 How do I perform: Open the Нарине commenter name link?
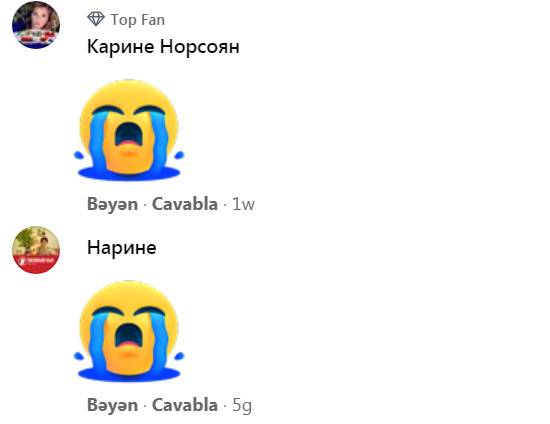pyautogui.click(x=122, y=248)
